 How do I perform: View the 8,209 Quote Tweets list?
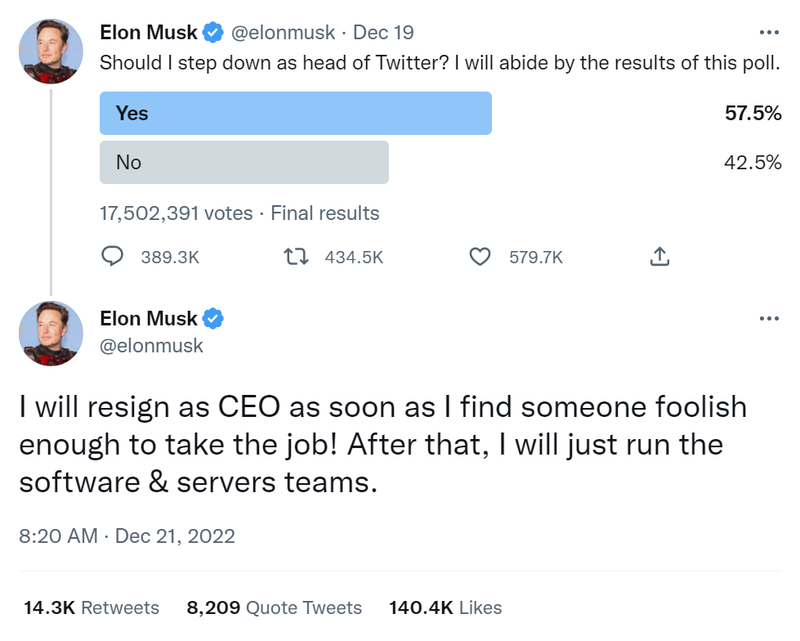(x=274, y=607)
